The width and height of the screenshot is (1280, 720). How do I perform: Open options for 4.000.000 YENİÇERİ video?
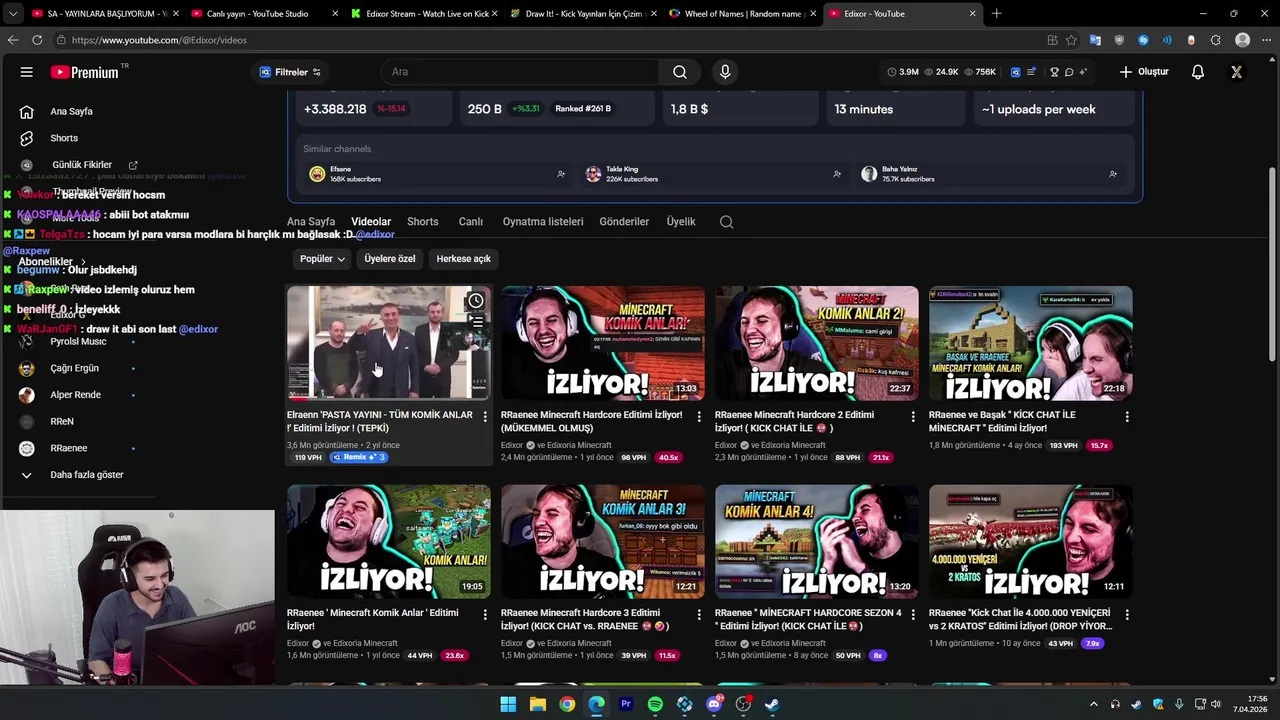coord(1127,614)
